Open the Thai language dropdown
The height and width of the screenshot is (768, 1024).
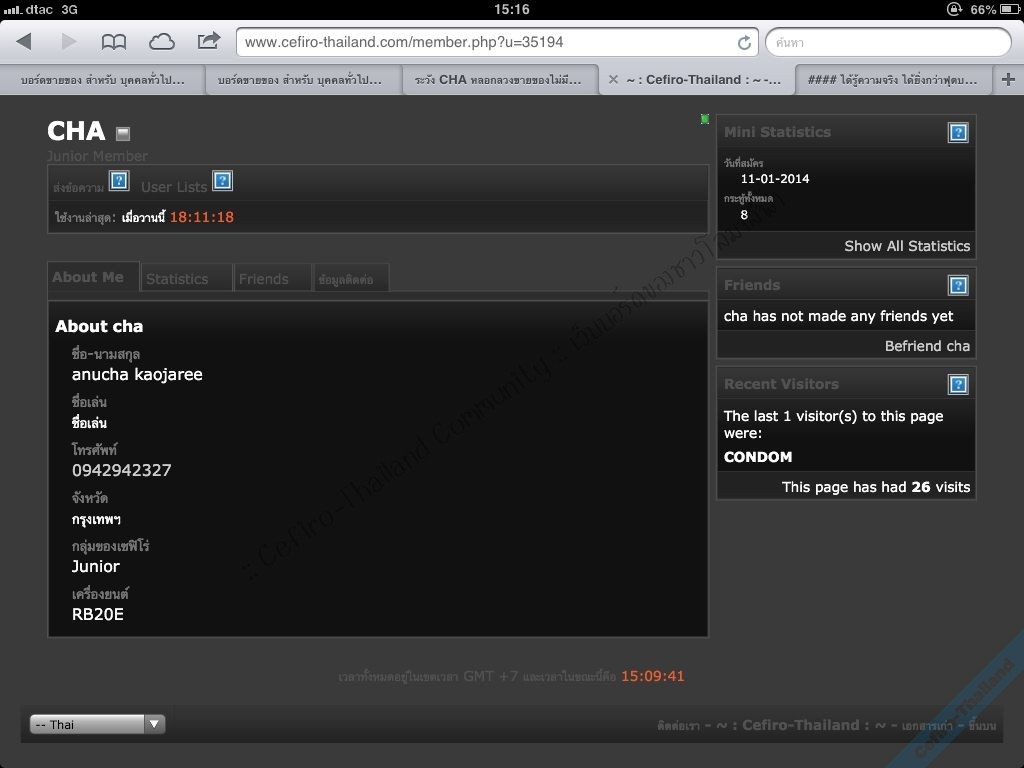pyautogui.click(x=97, y=724)
